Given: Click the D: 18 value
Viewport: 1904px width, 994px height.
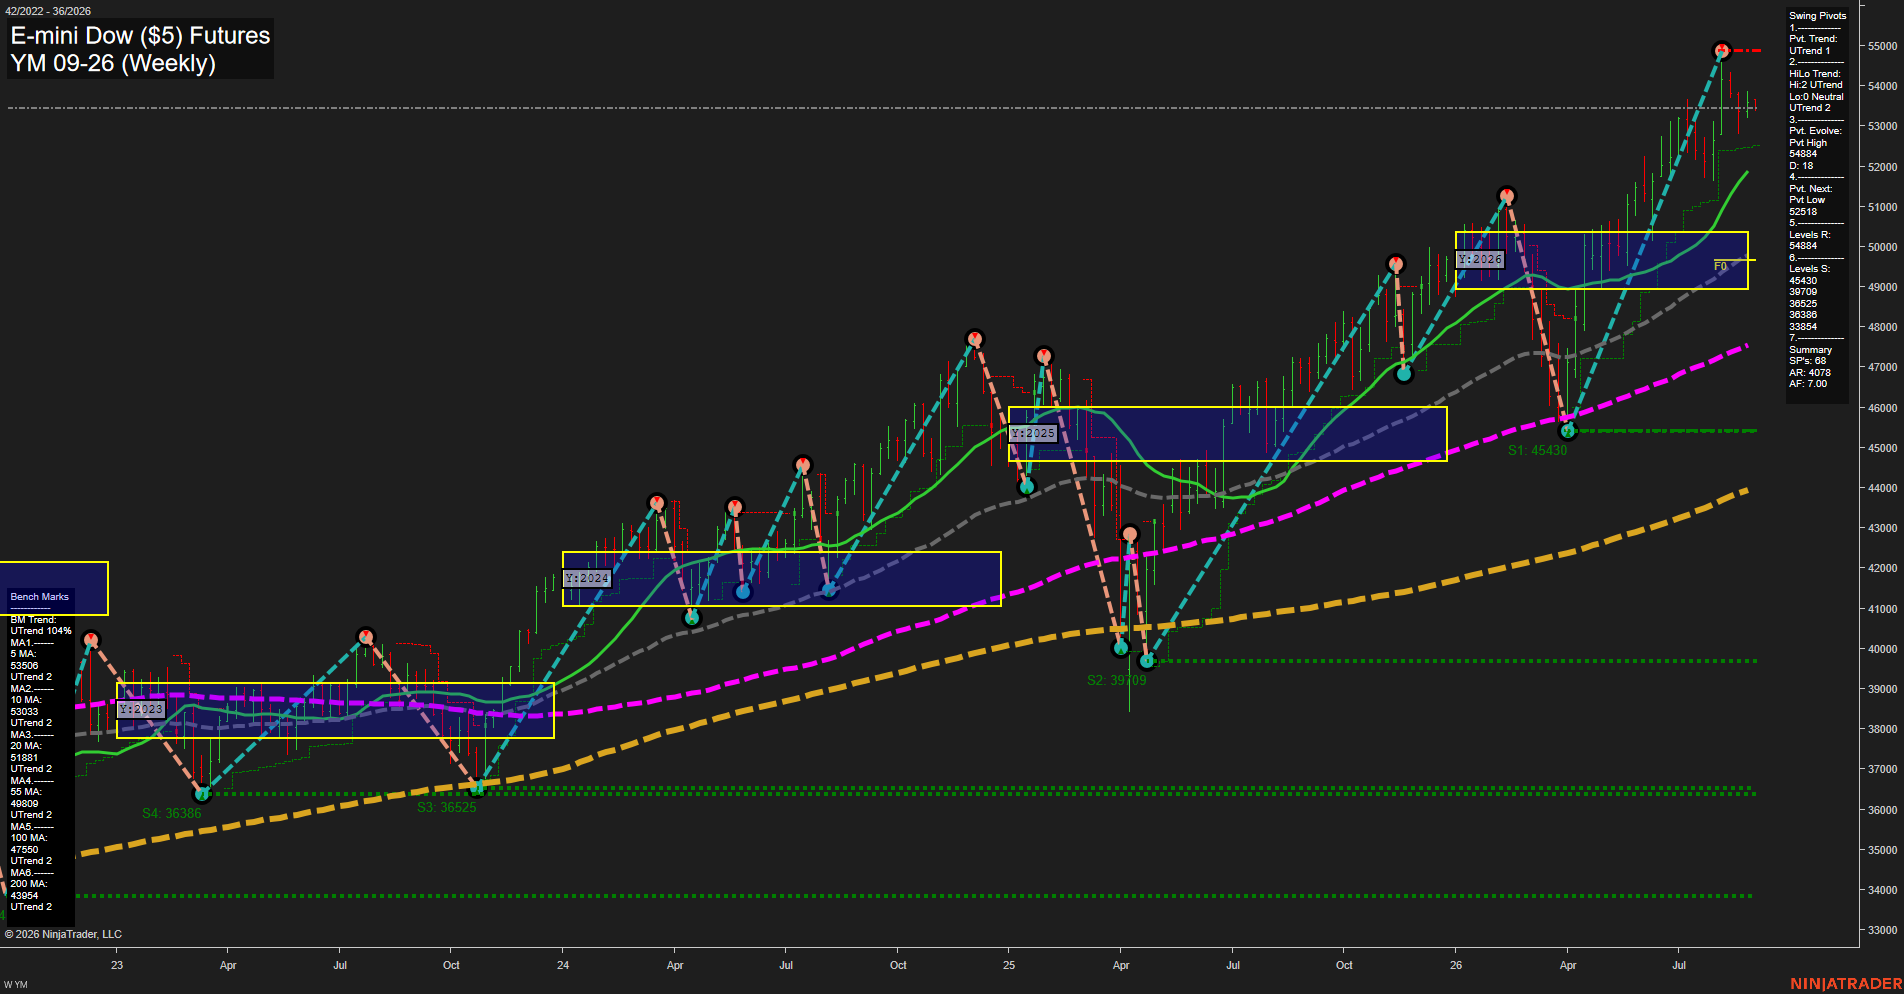Looking at the screenshot, I should click(1801, 166).
